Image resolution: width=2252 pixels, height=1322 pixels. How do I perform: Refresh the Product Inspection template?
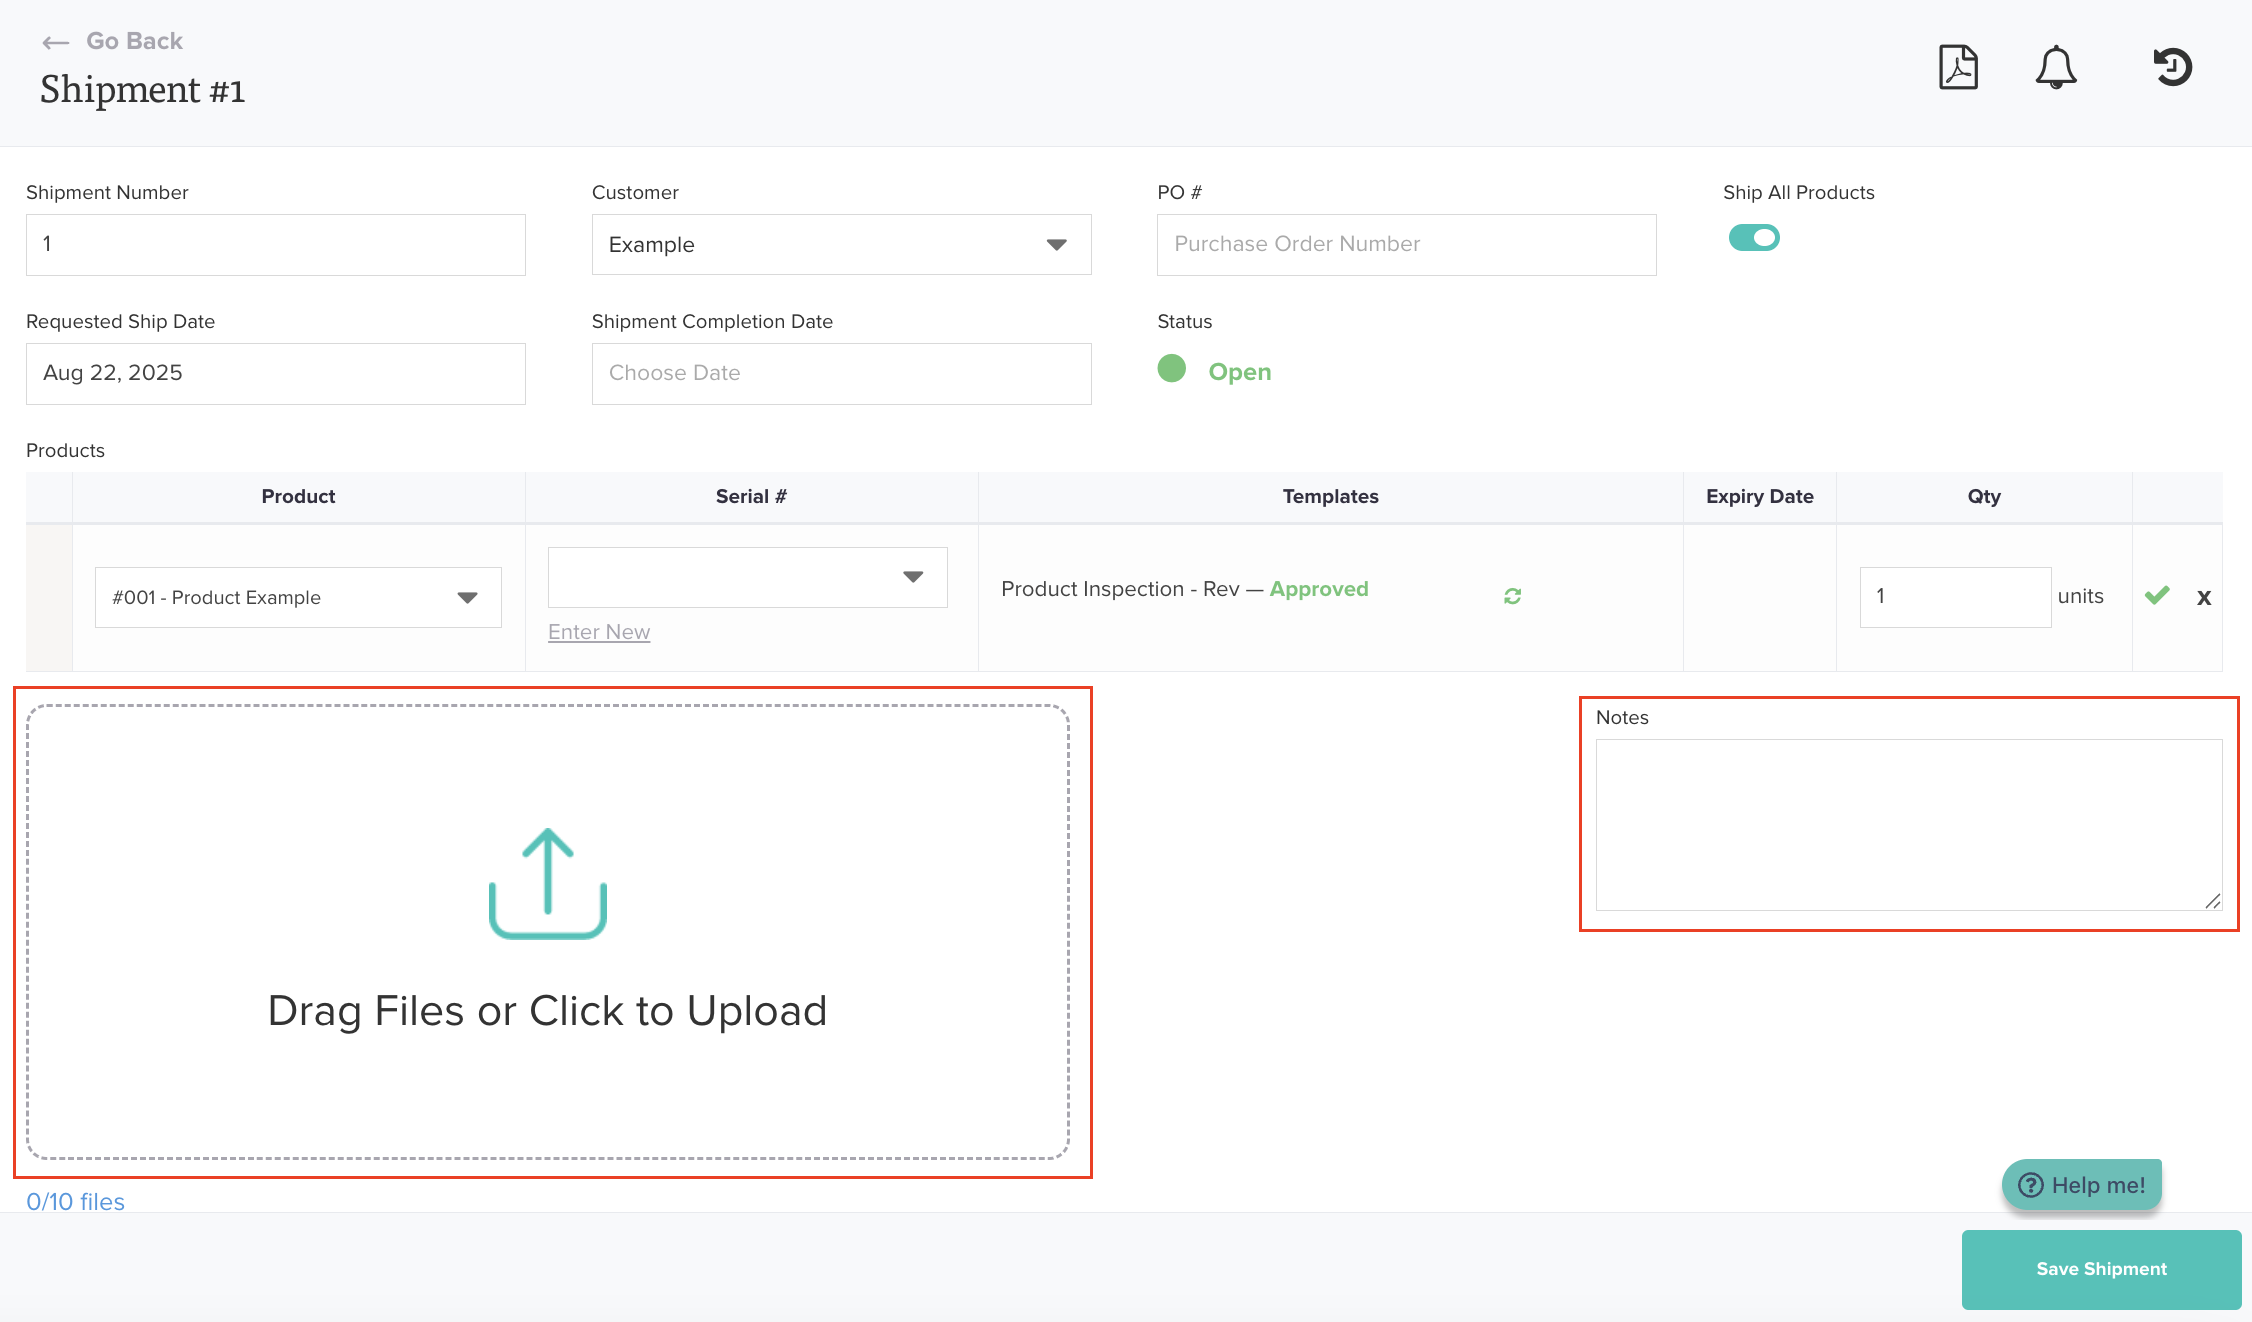[x=1512, y=596]
